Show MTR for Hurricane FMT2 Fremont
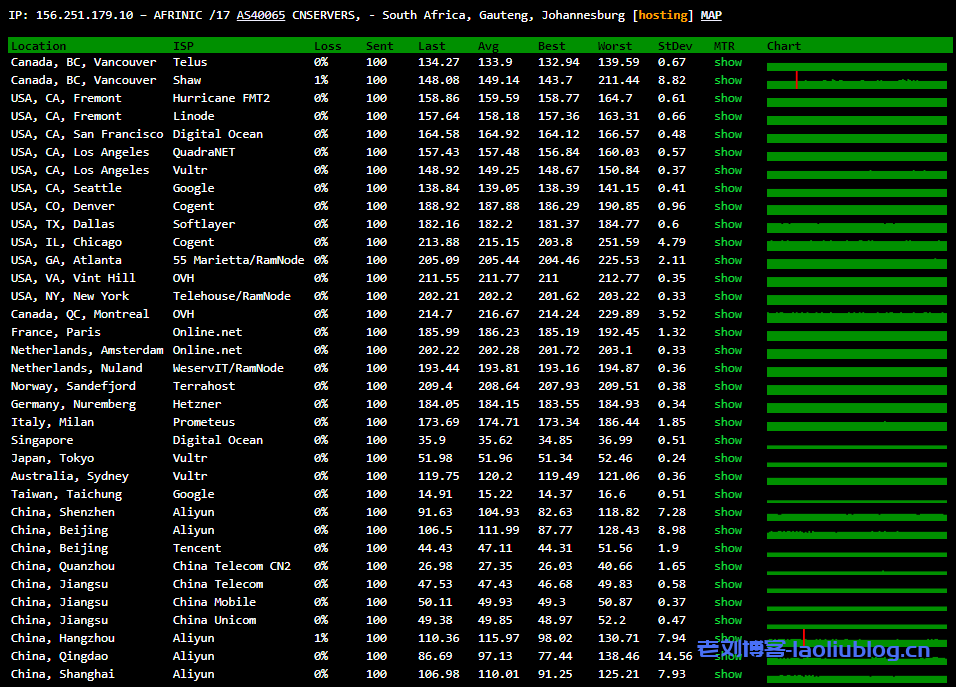The width and height of the screenshot is (956, 687). pos(728,98)
